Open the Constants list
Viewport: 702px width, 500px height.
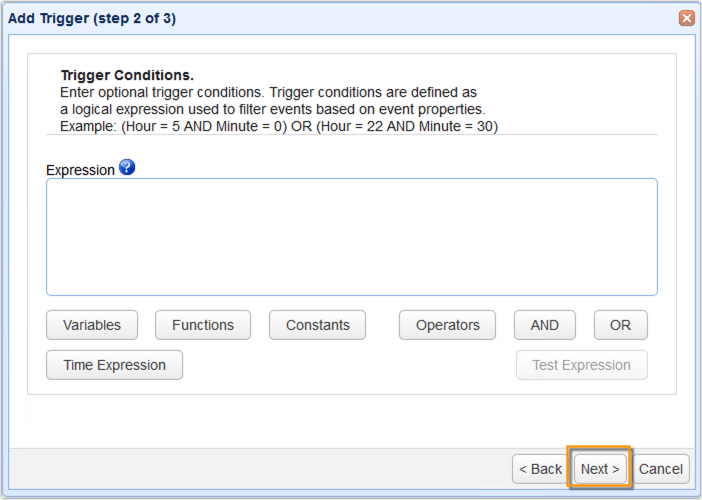[x=317, y=325]
